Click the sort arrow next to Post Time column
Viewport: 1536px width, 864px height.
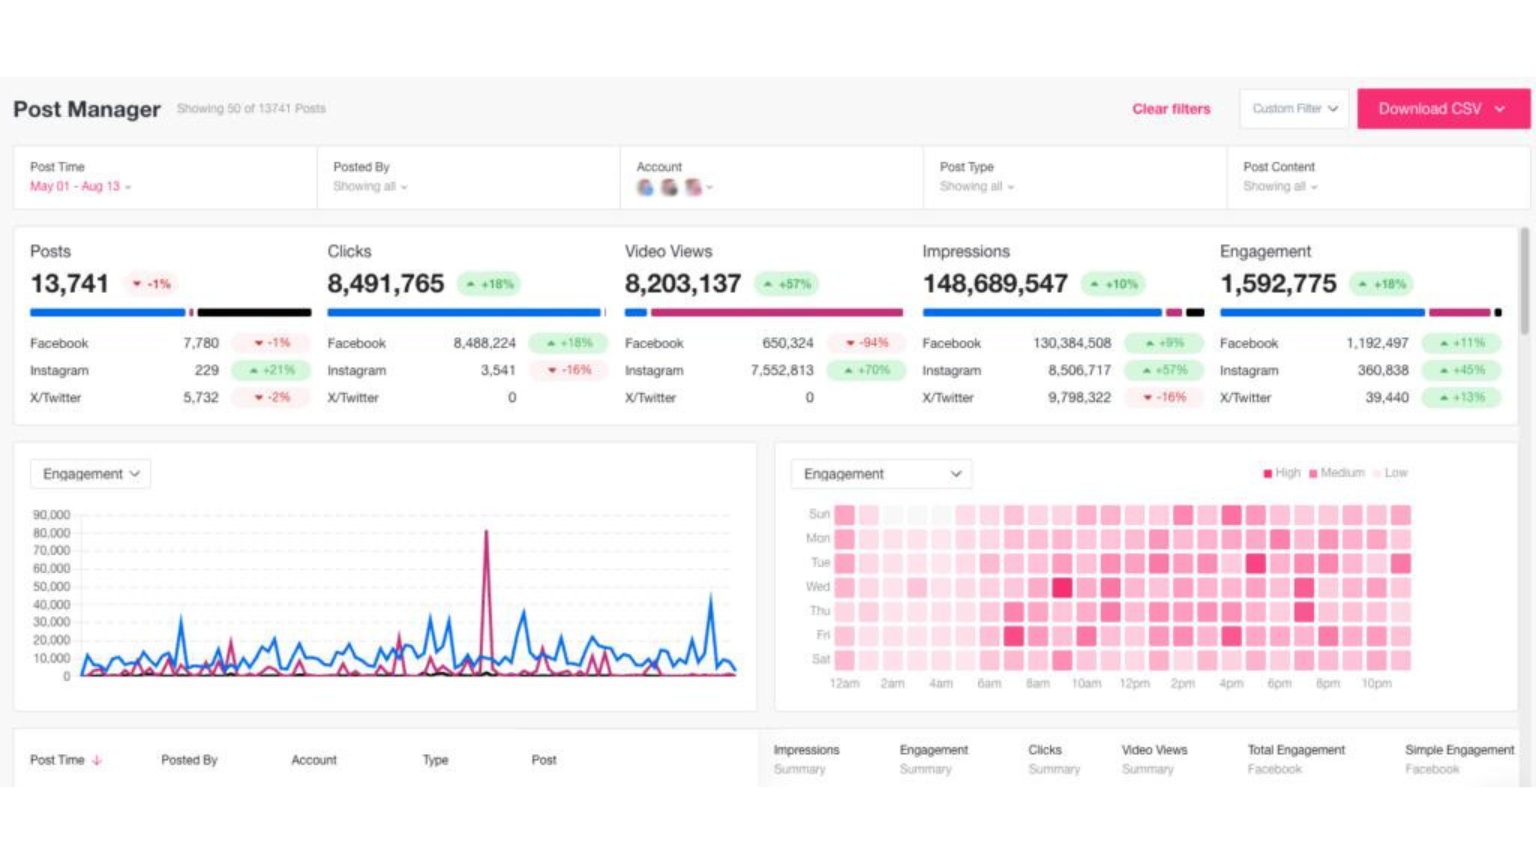tap(100, 760)
